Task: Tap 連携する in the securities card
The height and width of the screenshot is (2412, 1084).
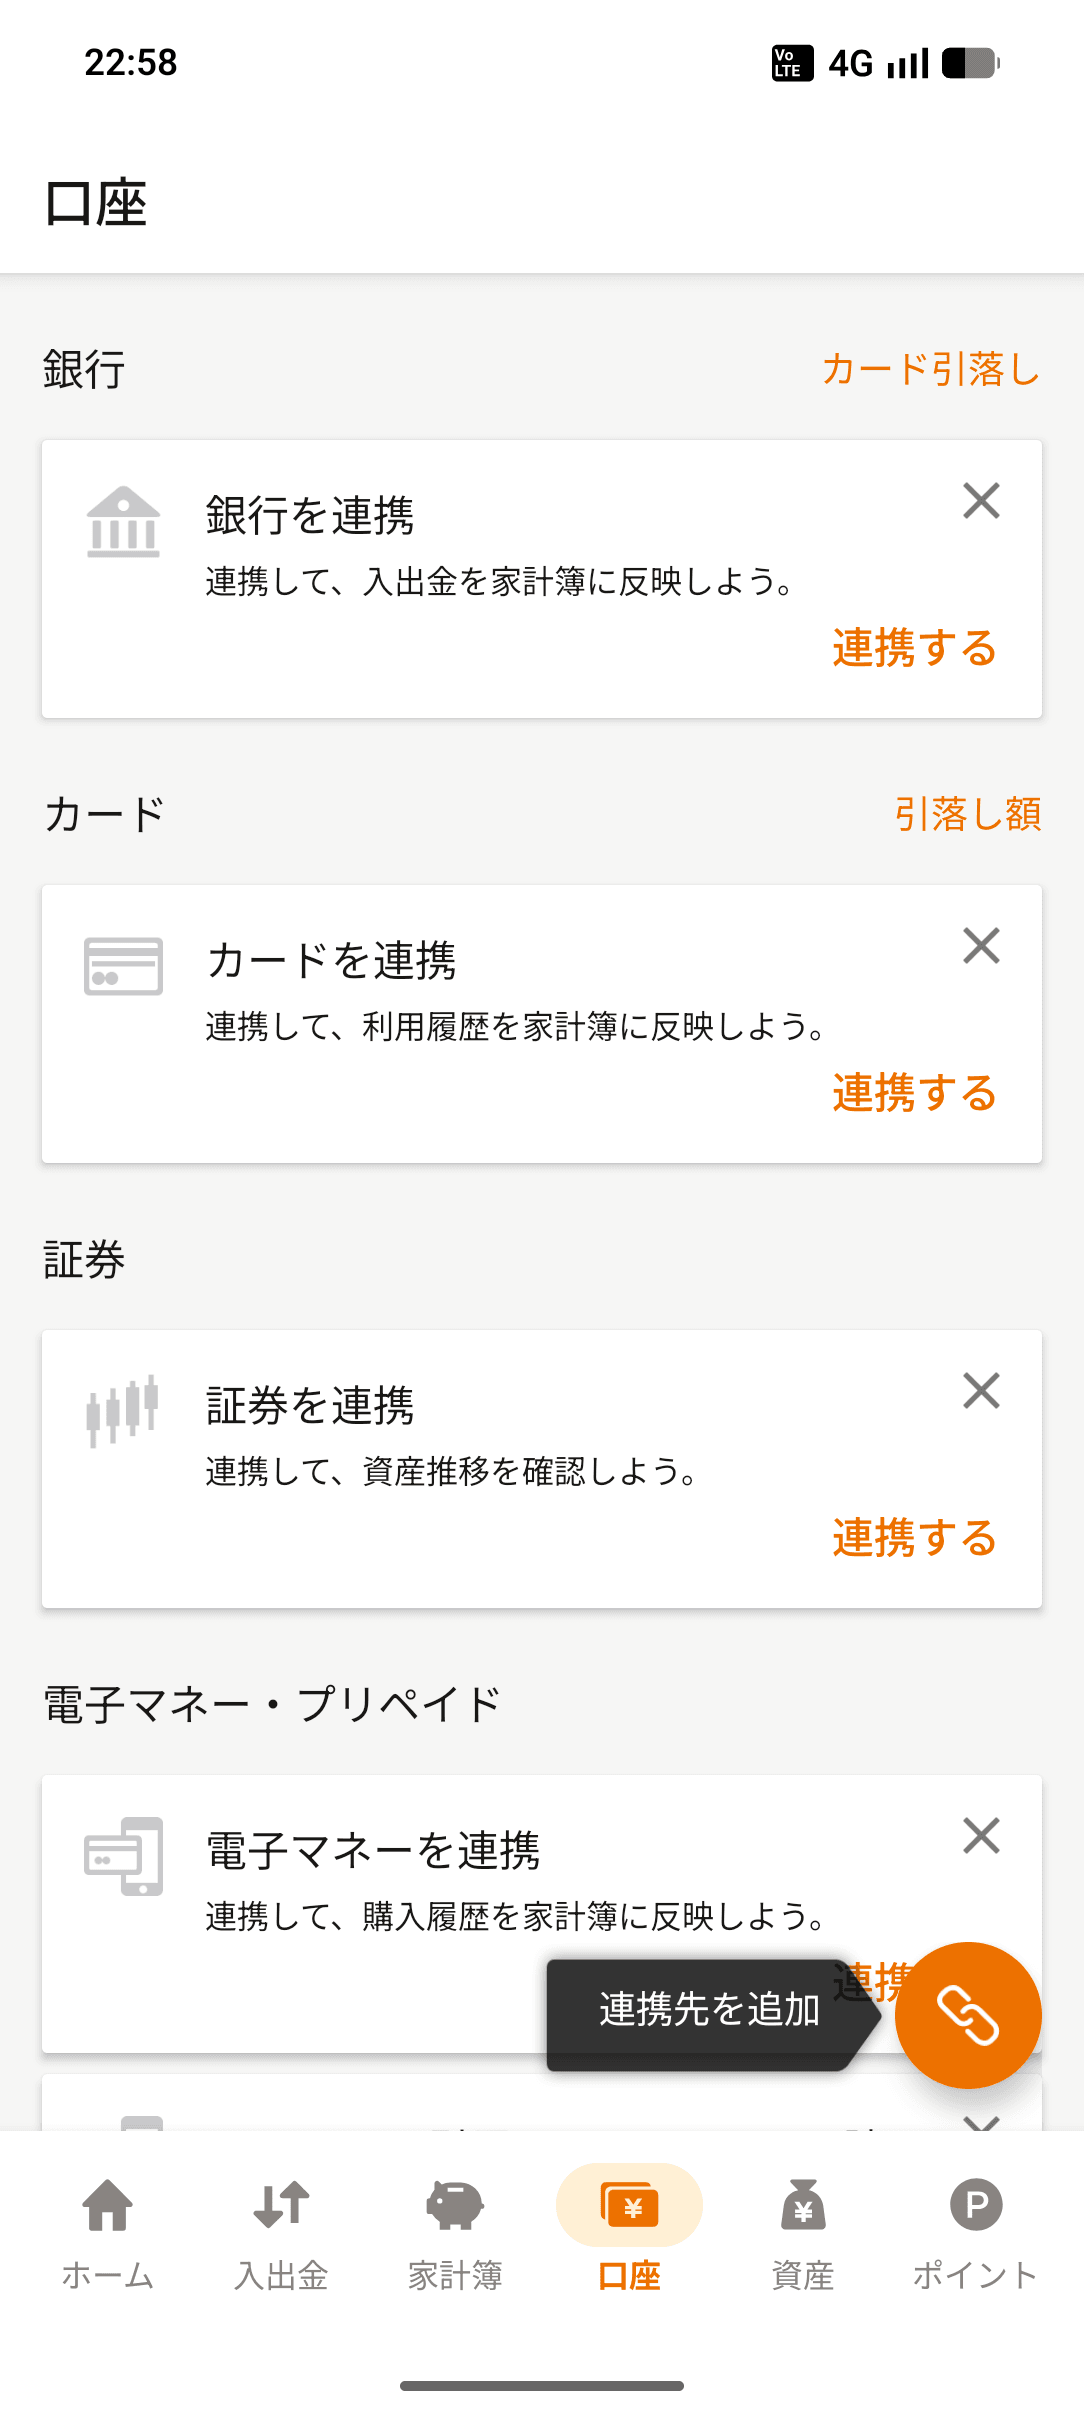Action: coord(914,1538)
